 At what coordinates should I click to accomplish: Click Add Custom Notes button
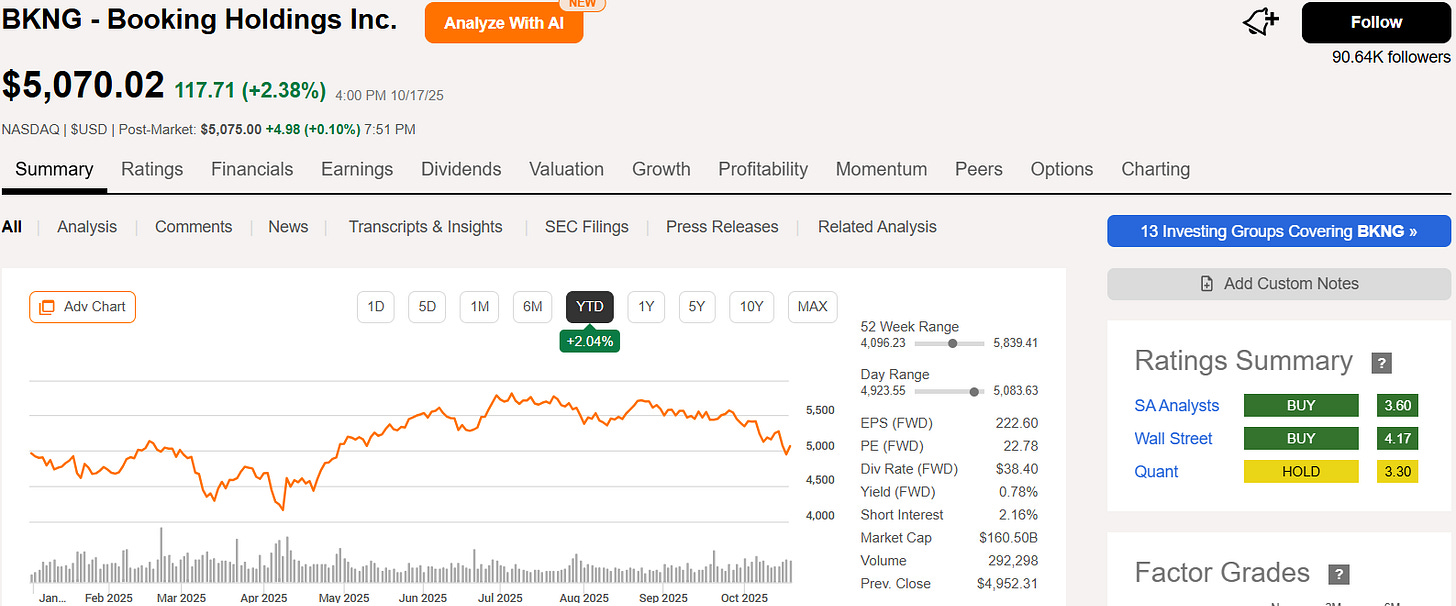pos(1279,284)
